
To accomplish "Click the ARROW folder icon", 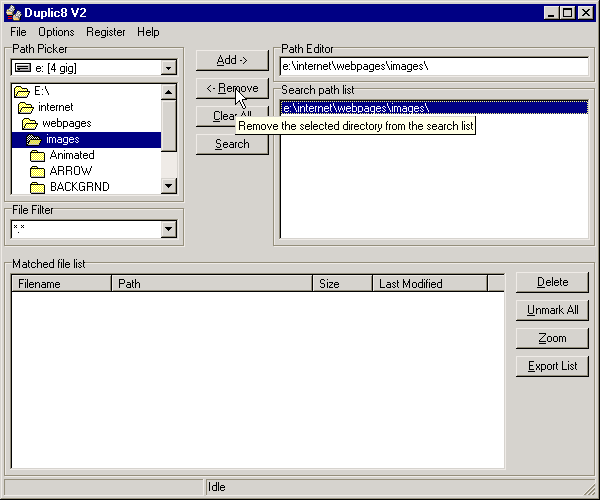I will pyautogui.click(x=37, y=171).
